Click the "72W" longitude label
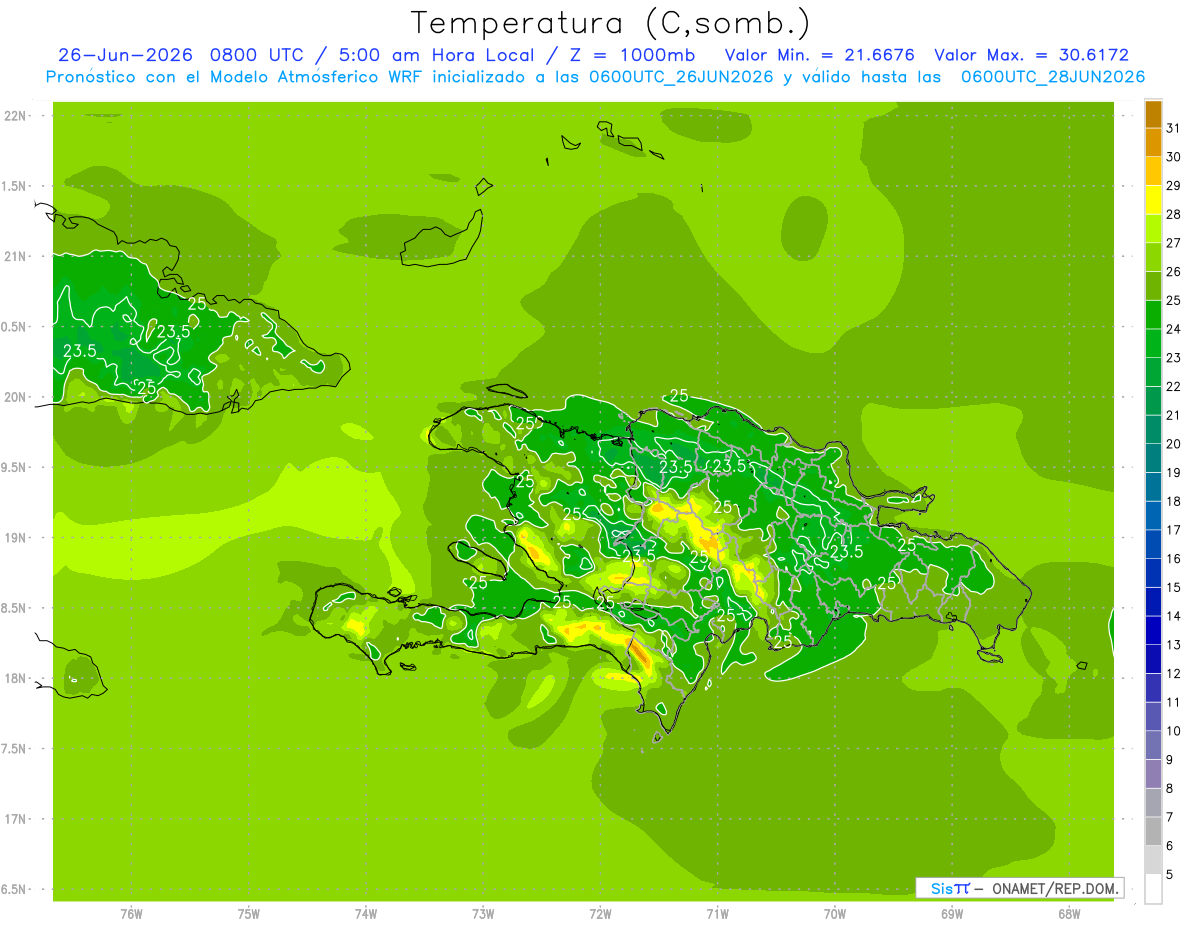The image size is (1200, 927). tap(600, 913)
